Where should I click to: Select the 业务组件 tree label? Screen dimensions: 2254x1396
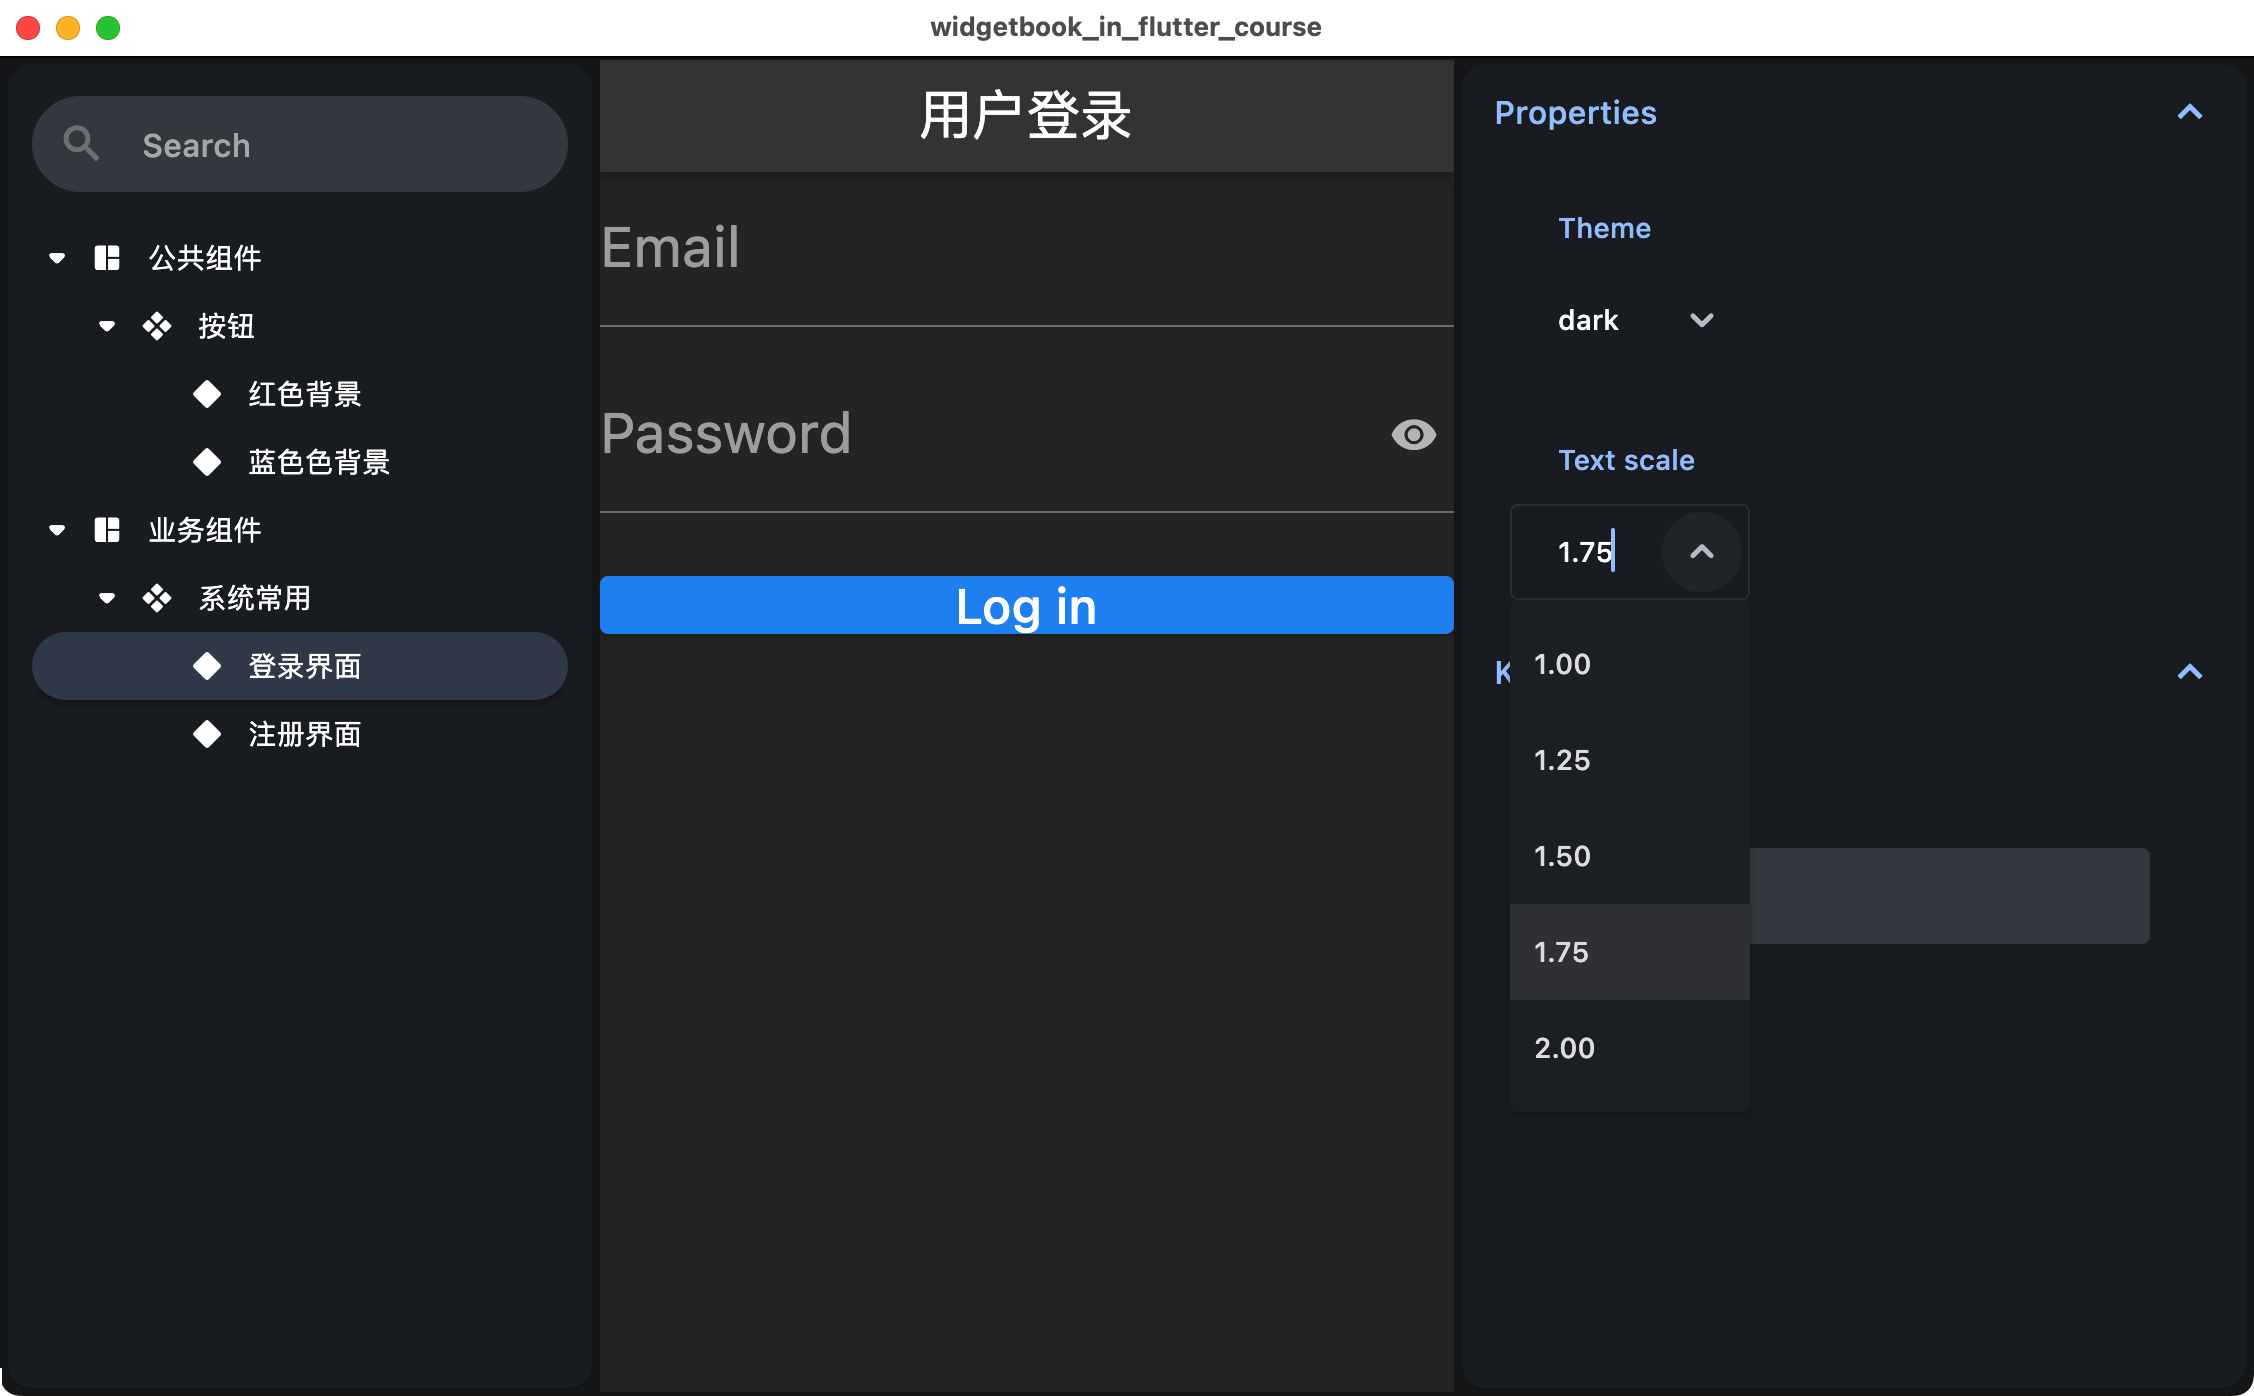[205, 530]
